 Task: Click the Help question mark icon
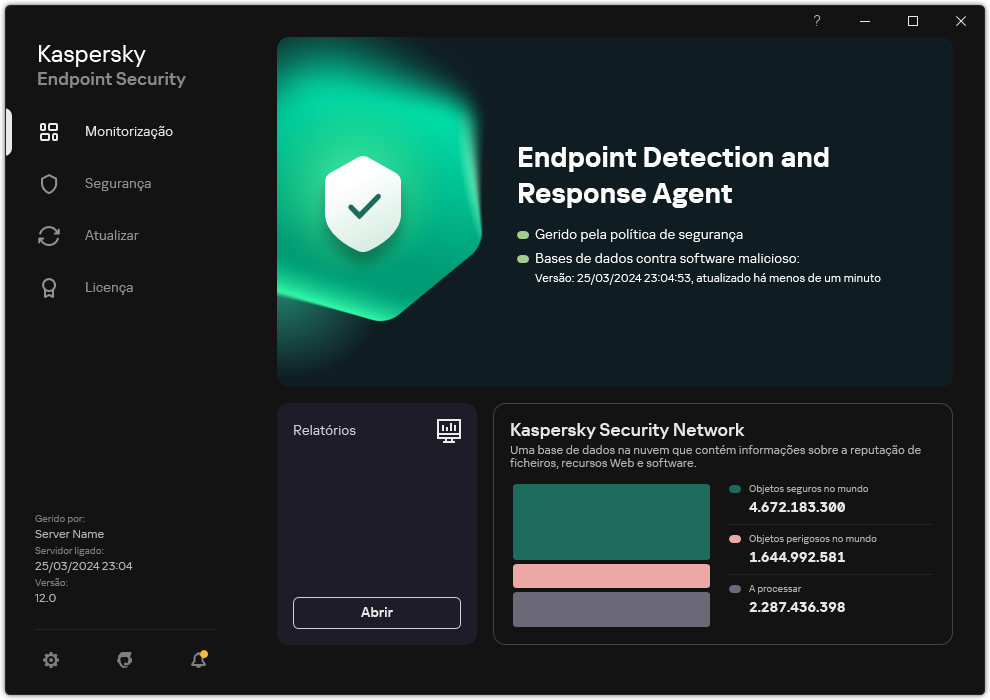coord(817,21)
